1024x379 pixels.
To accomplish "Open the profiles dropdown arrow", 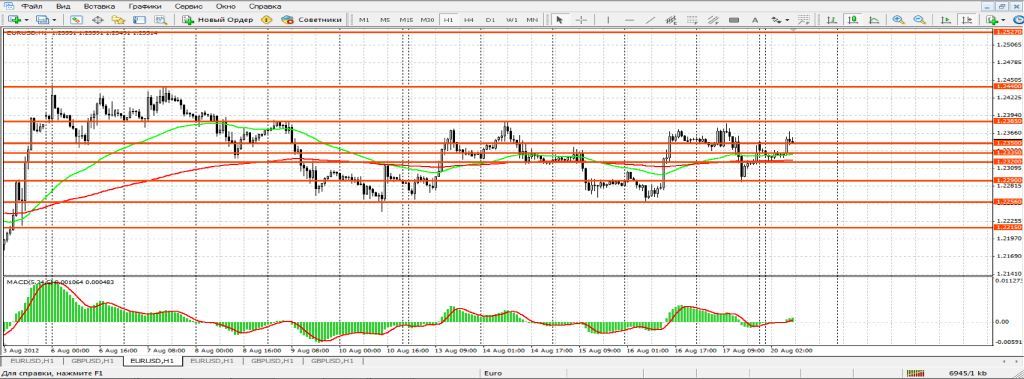I will 54,20.
